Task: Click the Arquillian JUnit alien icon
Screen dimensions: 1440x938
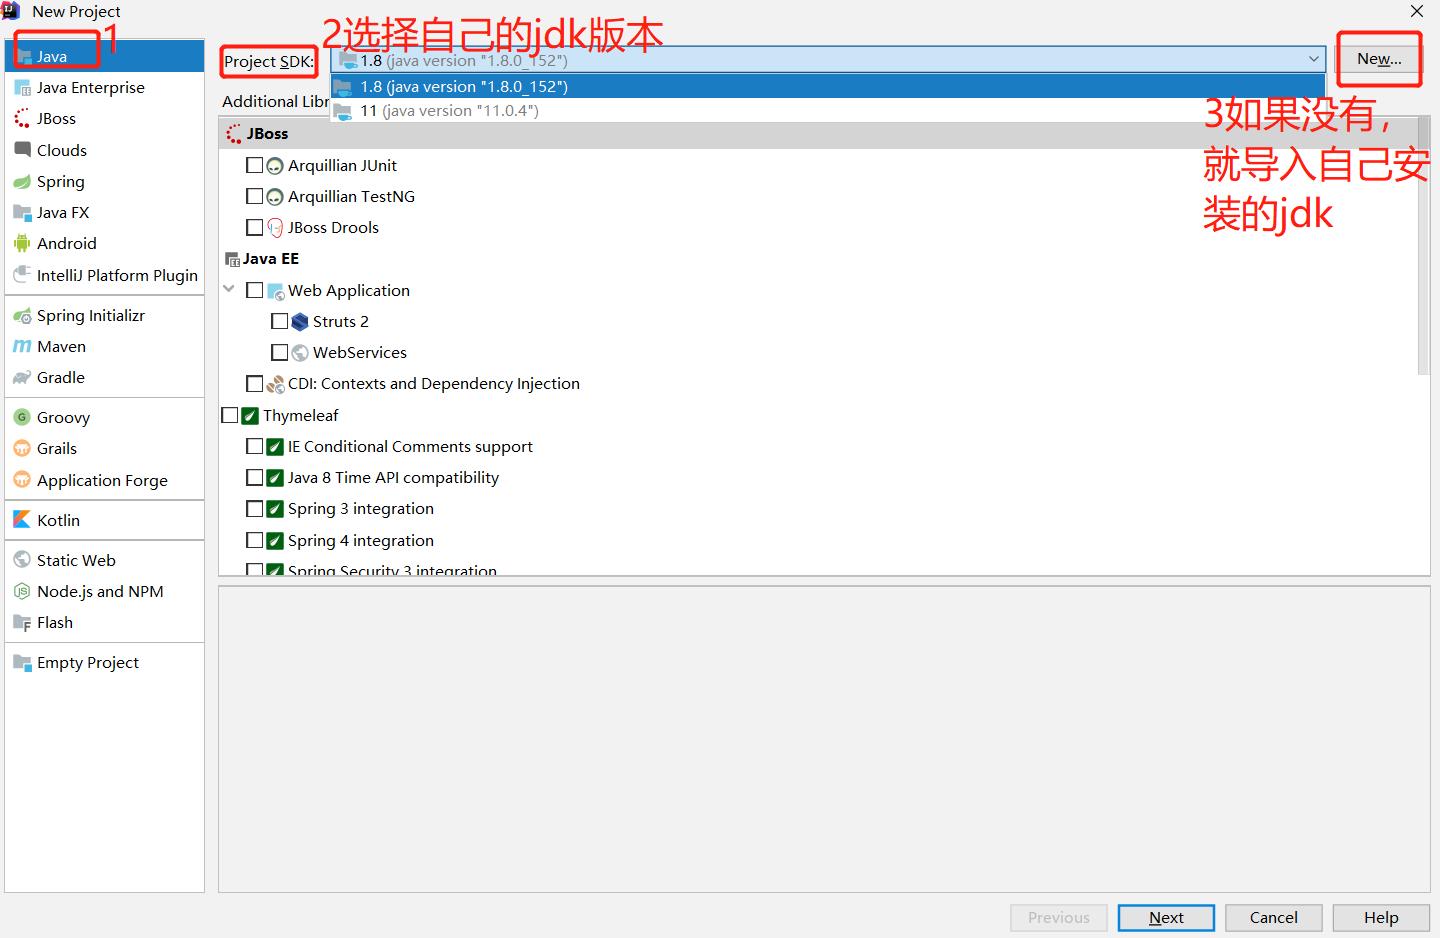Action: point(275,166)
